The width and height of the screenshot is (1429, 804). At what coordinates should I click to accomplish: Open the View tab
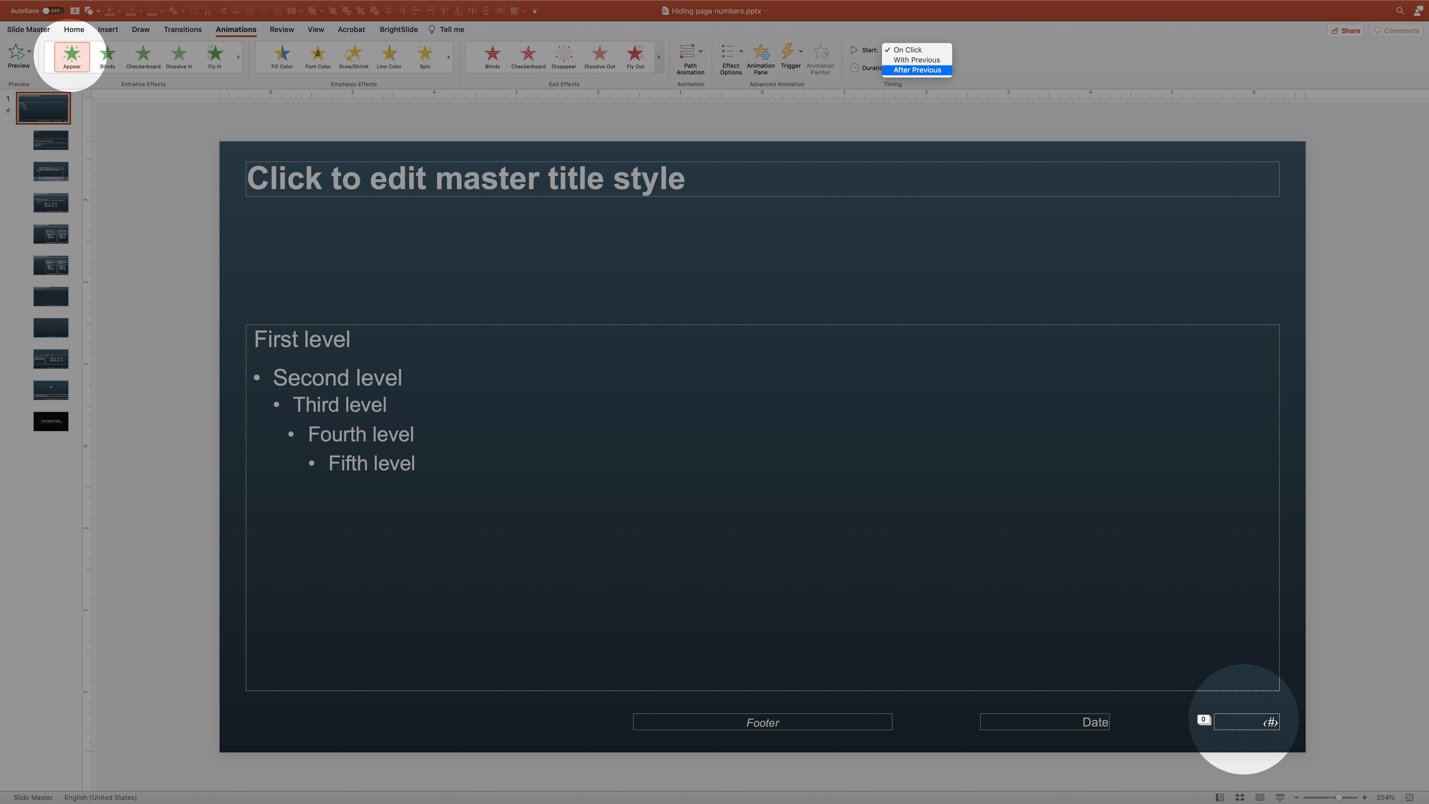pos(315,29)
